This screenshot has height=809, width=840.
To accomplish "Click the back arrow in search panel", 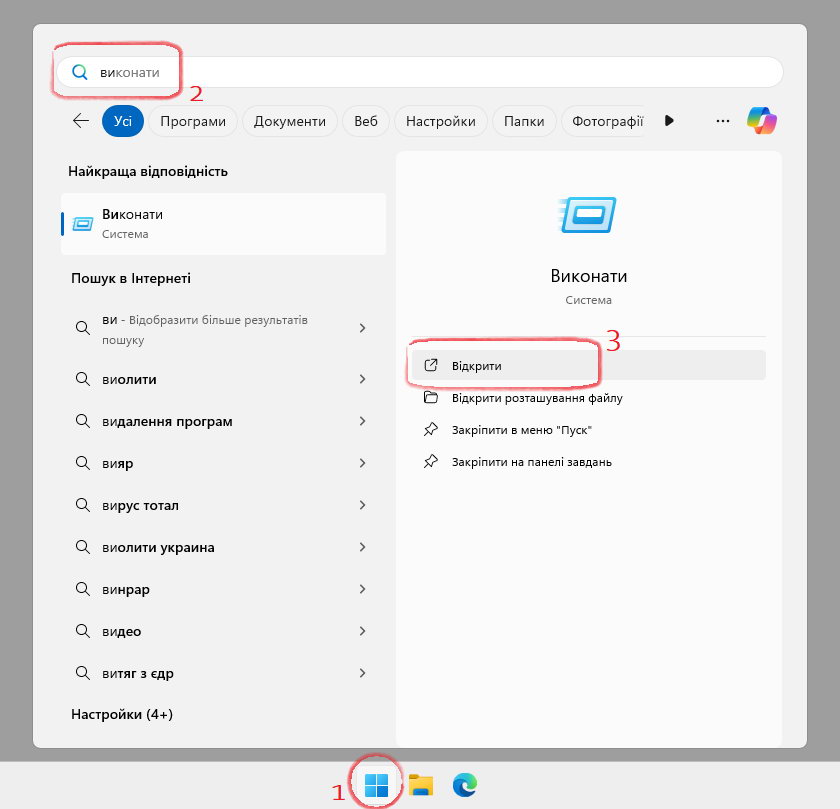I will coord(81,121).
